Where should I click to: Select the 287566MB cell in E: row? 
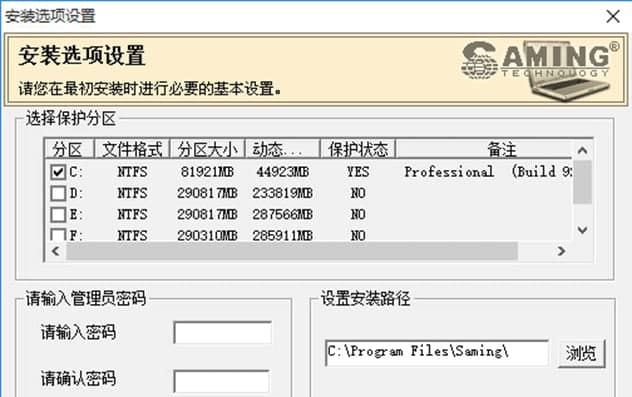(x=283, y=214)
